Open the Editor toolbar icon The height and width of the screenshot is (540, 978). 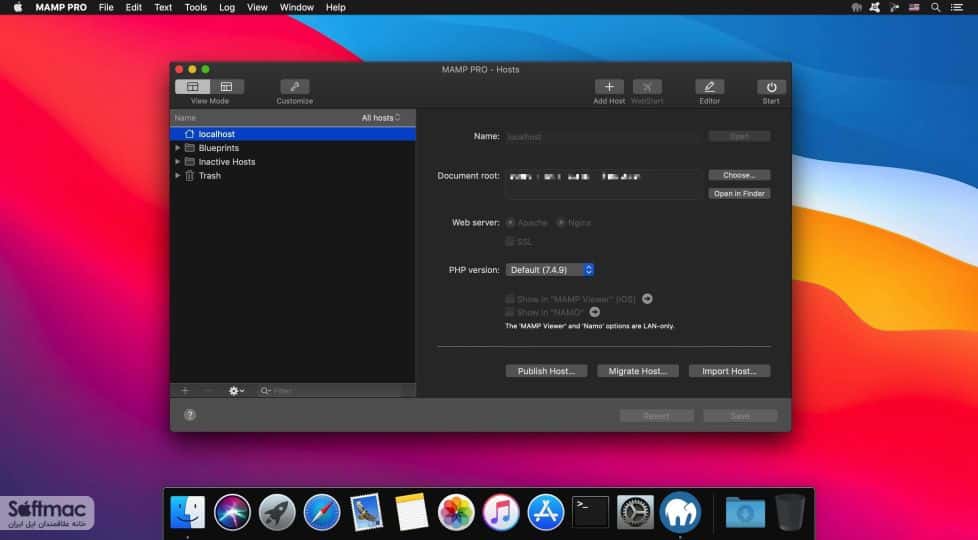(710, 87)
